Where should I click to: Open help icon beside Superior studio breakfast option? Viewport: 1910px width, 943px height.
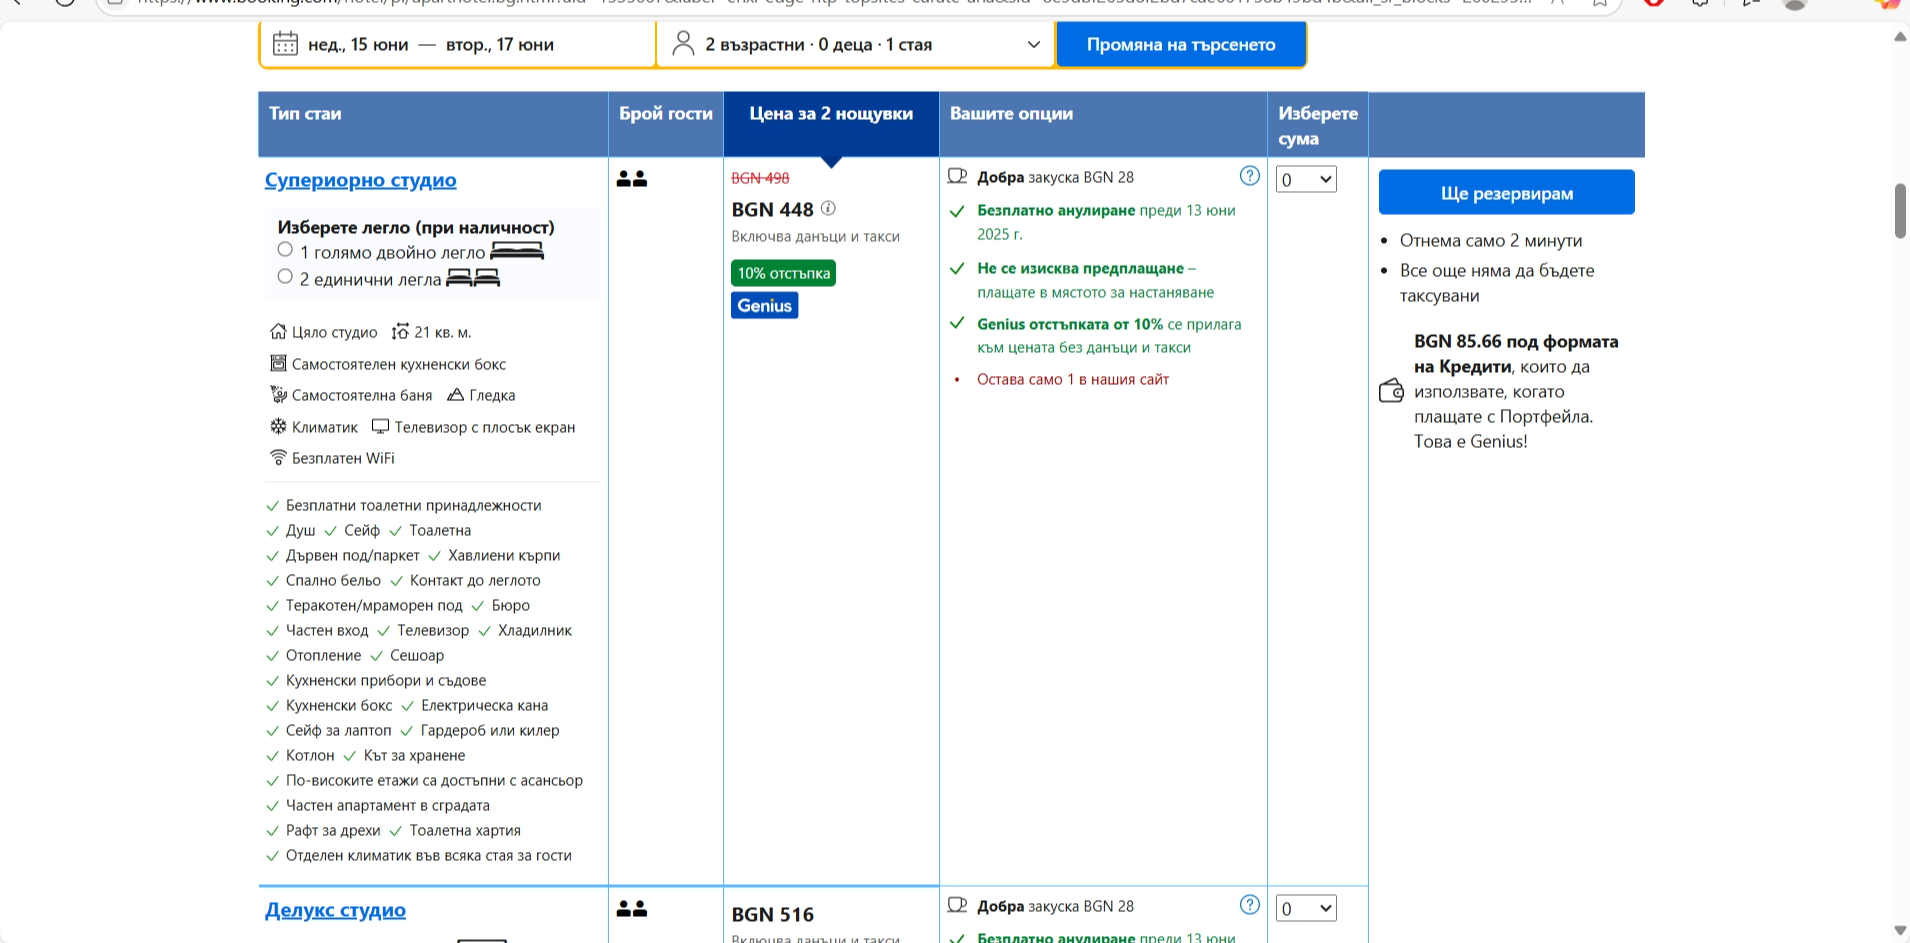[x=1249, y=176]
